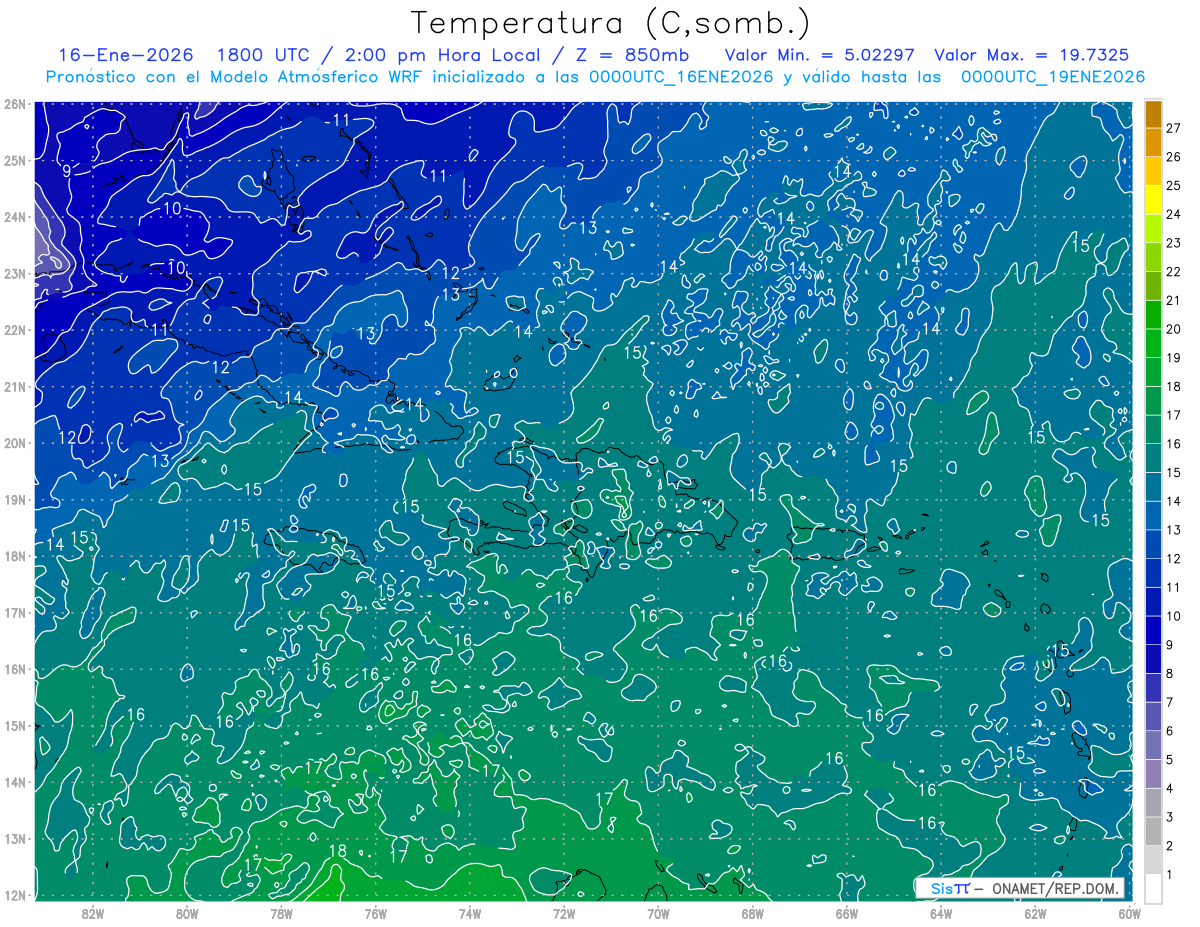The height and width of the screenshot is (927, 1200).
Task: Click the '70W' longitude axis label
Action: (658, 913)
